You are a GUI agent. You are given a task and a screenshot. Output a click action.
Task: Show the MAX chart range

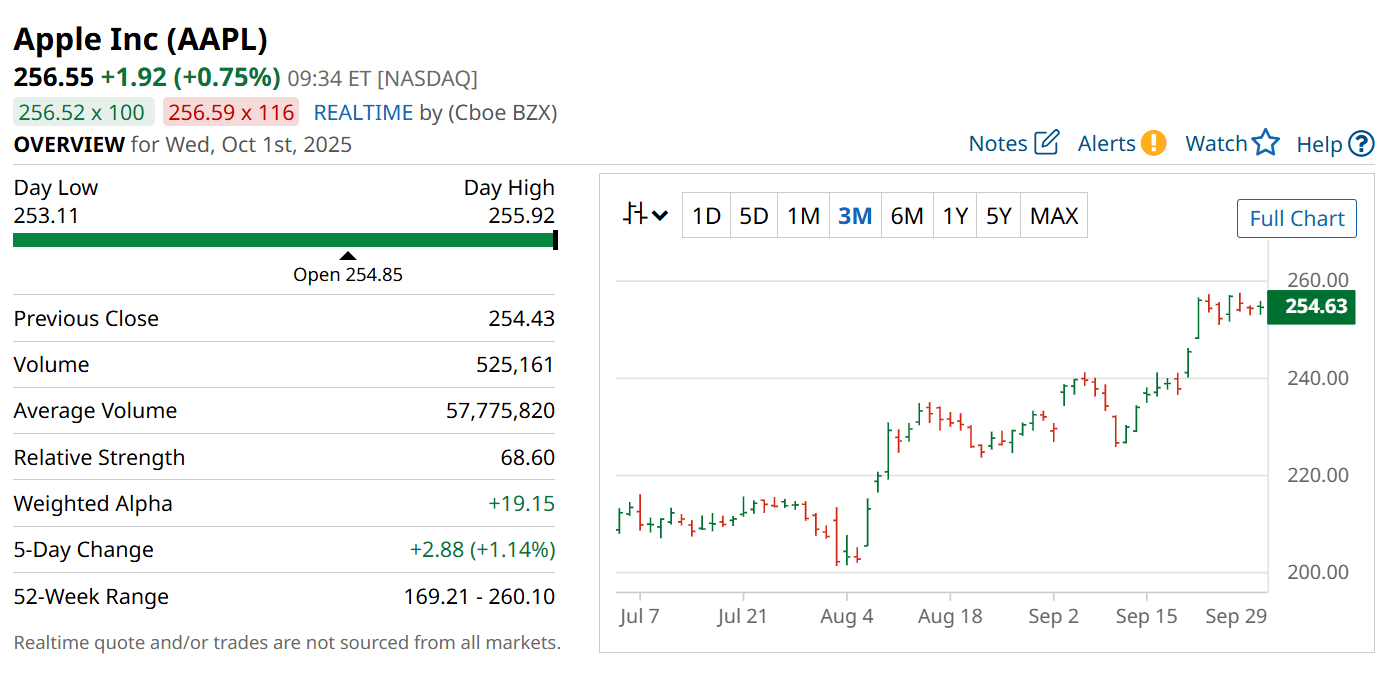pos(1054,216)
